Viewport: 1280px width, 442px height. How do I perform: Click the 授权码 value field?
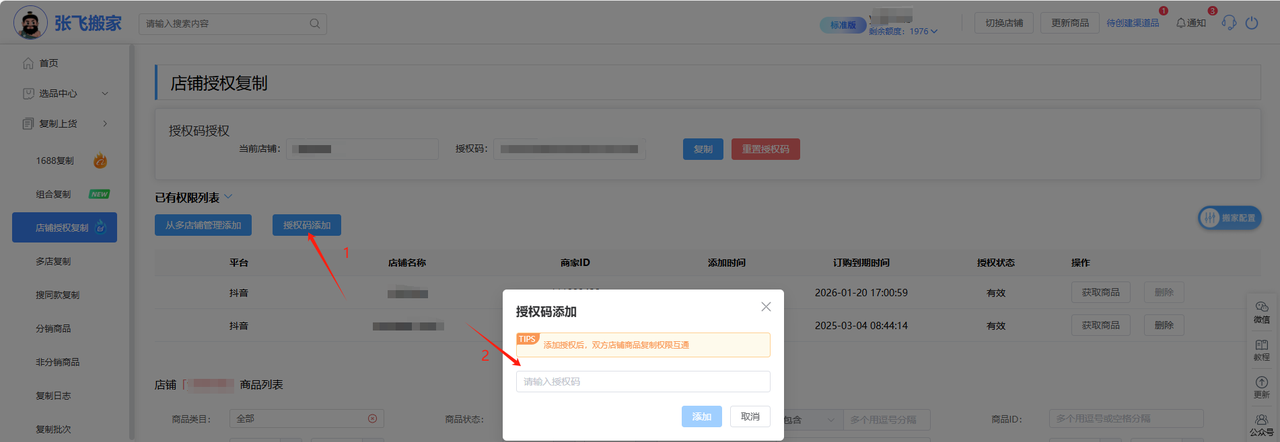click(568, 149)
